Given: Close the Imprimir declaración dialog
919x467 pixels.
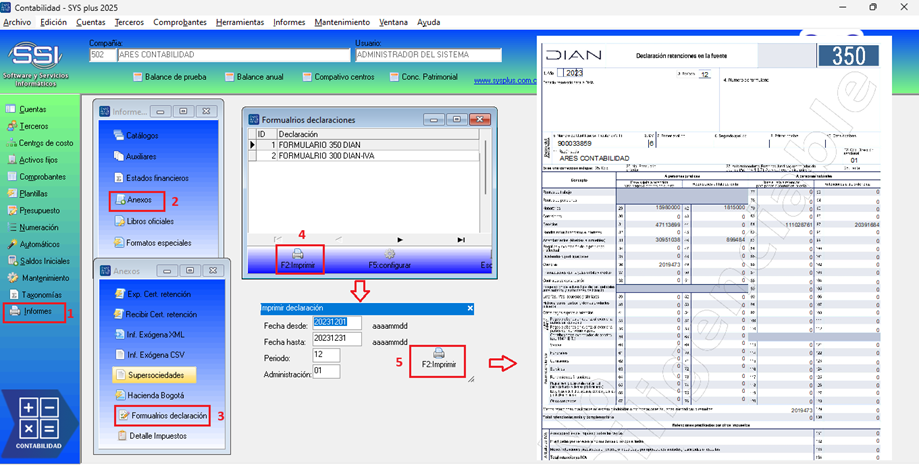Looking at the screenshot, I should 470,308.
